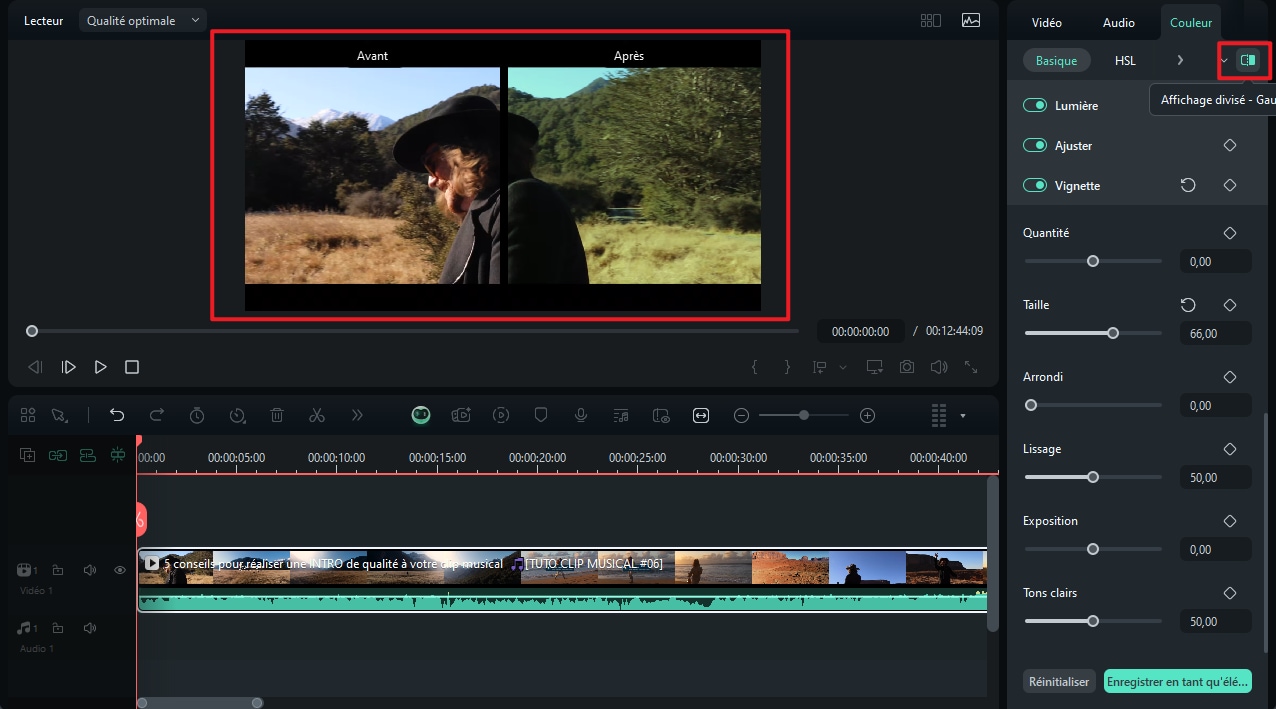1276x709 pixels.
Task: Open the speed stopwatch tool
Action: (197, 415)
